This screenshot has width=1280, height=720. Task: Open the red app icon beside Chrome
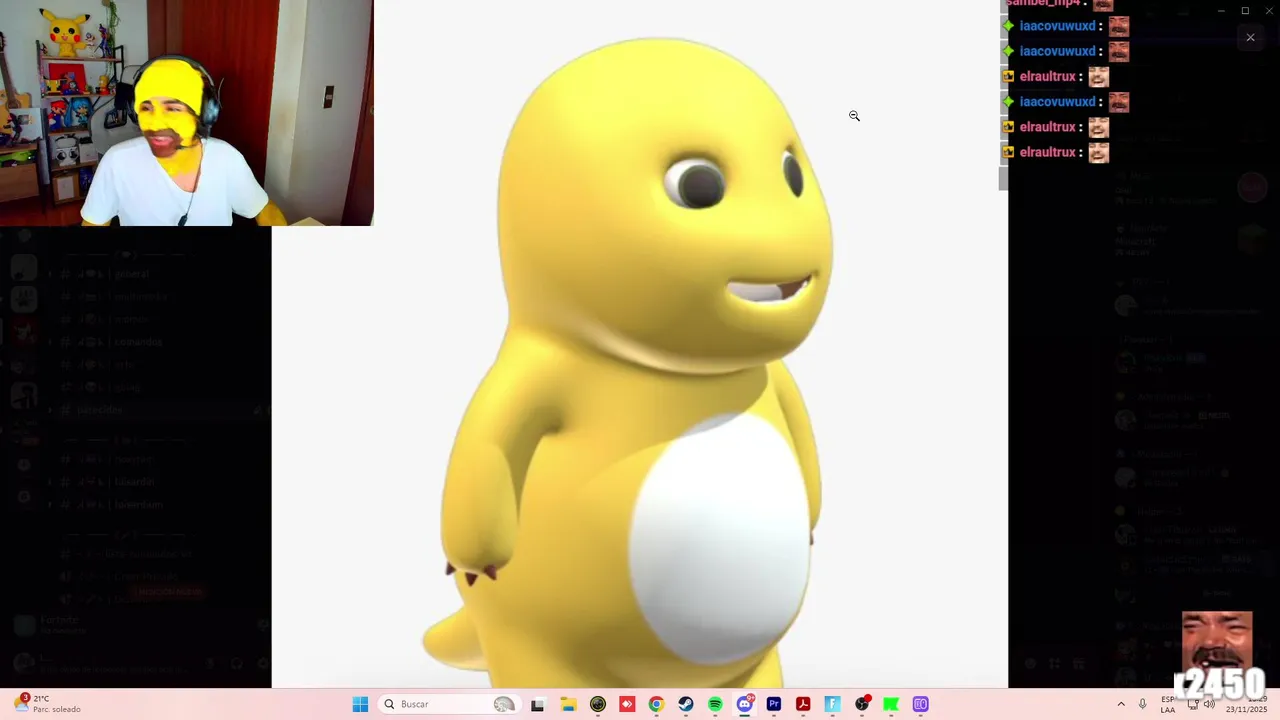(x=627, y=704)
